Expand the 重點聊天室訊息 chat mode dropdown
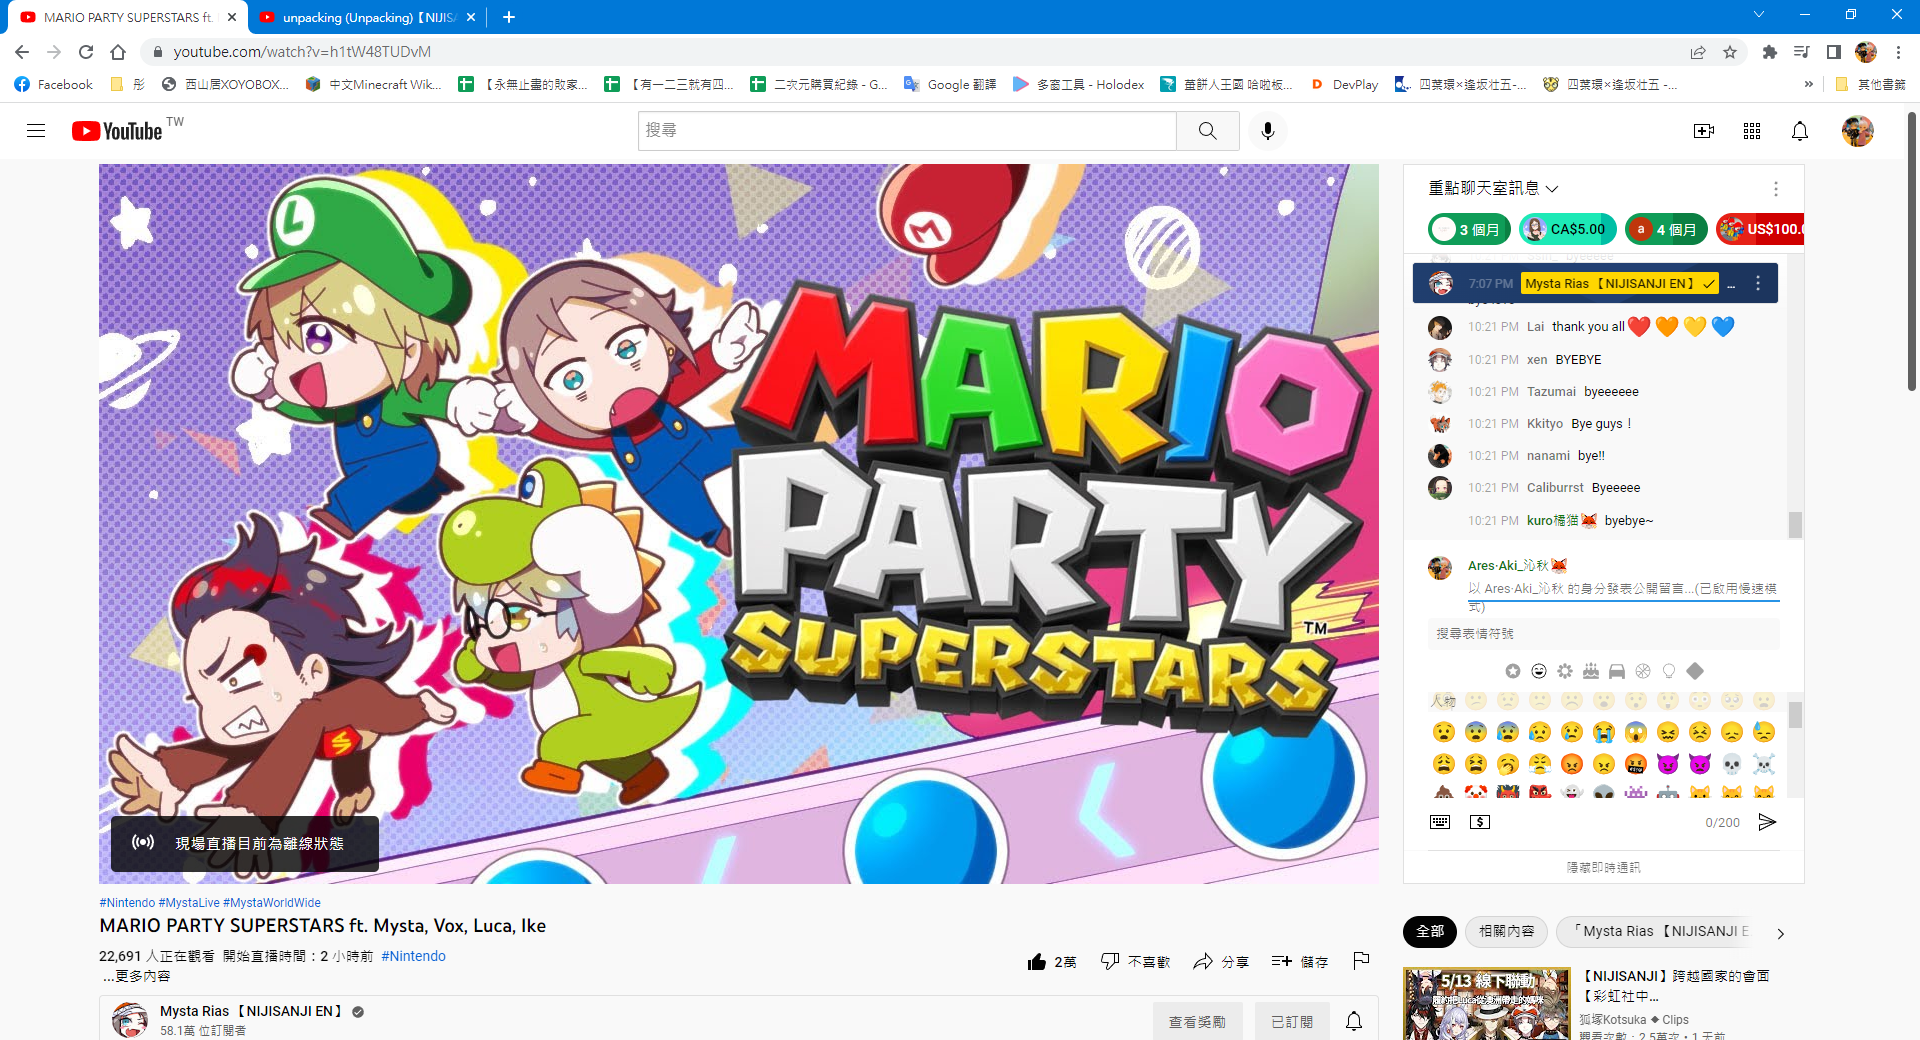The height and width of the screenshot is (1040, 1920). [x=1494, y=188]
